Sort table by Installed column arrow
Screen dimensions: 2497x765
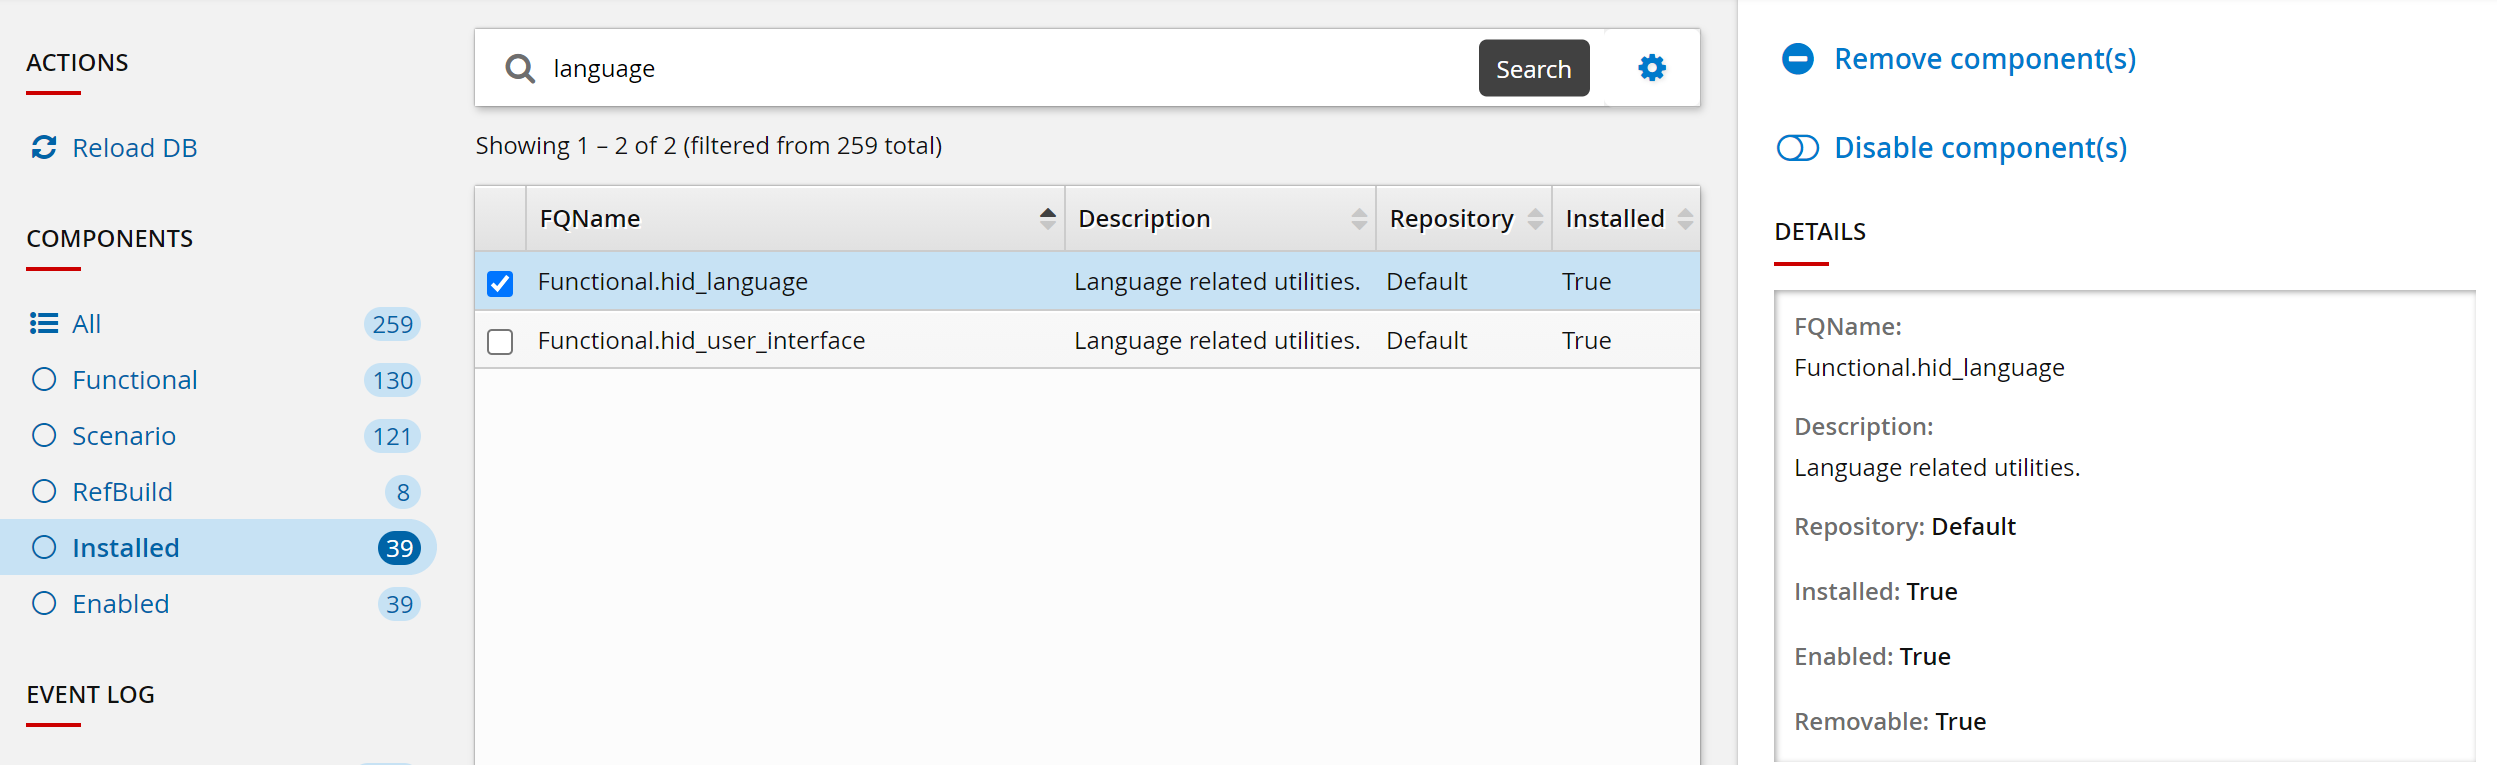1685,219
